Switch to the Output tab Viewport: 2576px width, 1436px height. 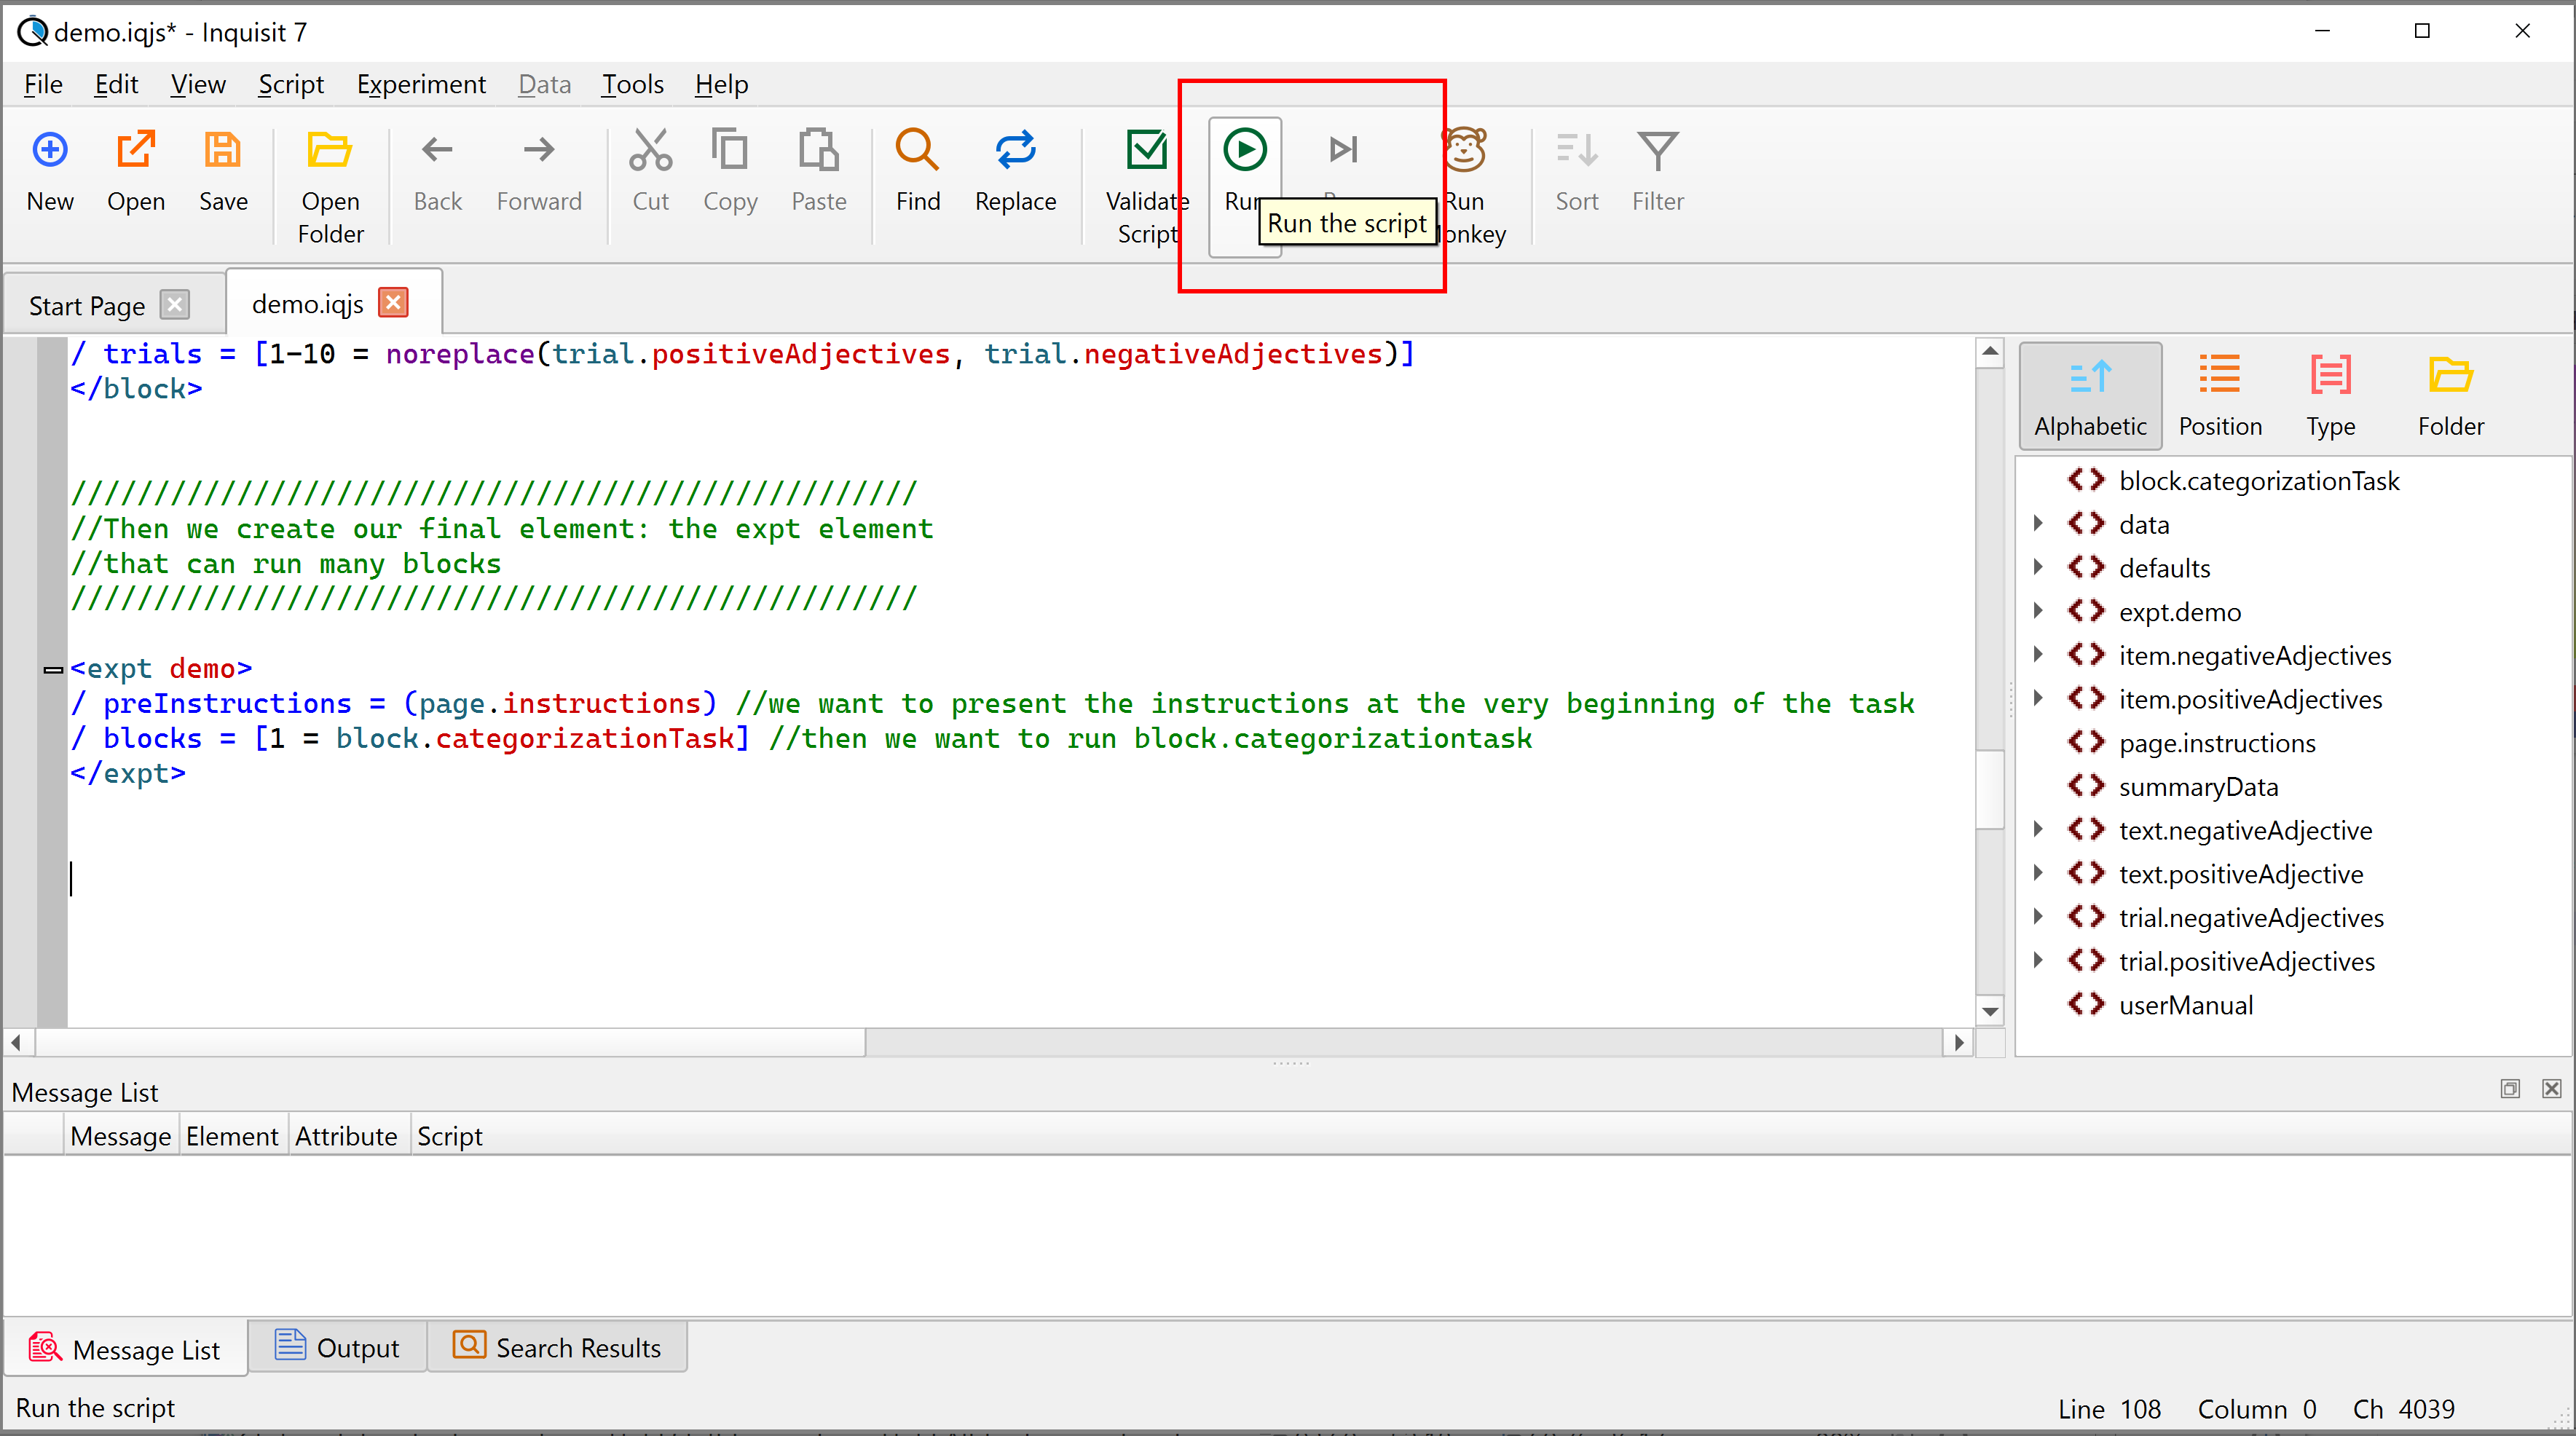338,1346
